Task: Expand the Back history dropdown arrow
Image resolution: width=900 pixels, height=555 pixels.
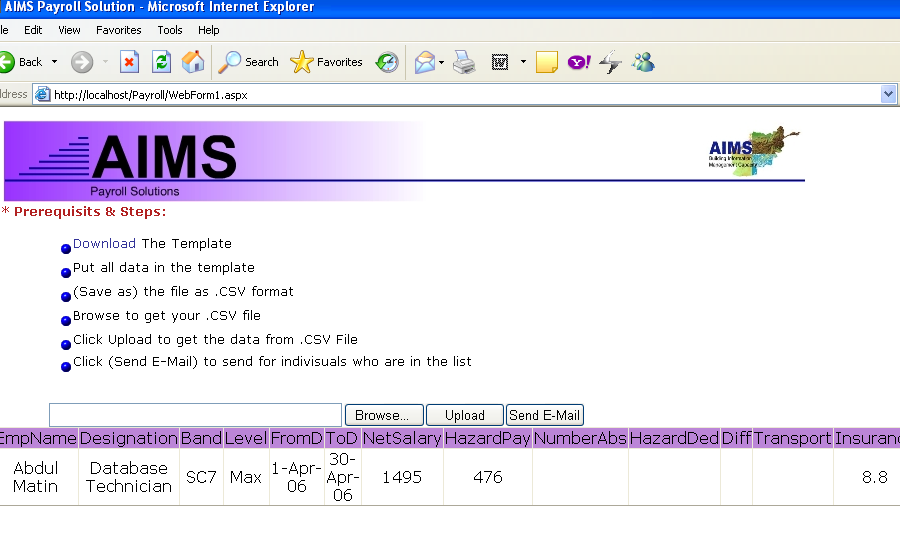Action: (55, 61)
